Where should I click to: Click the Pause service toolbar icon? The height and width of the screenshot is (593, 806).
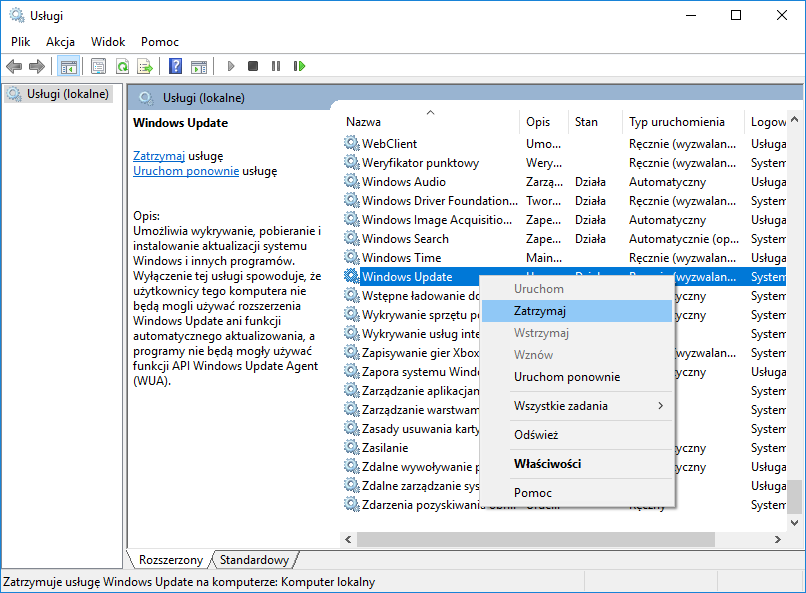point(276,66)
